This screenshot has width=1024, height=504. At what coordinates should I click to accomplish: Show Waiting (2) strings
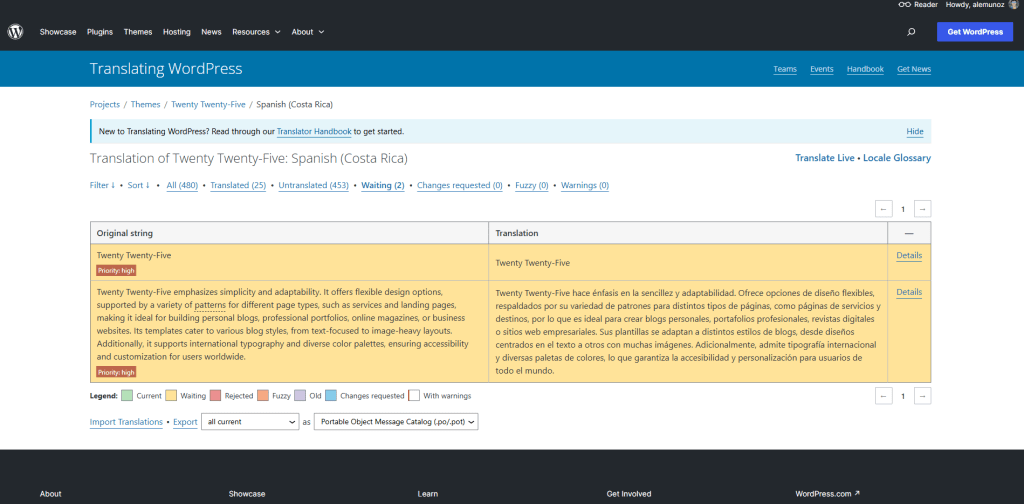[x=383, y=185]
